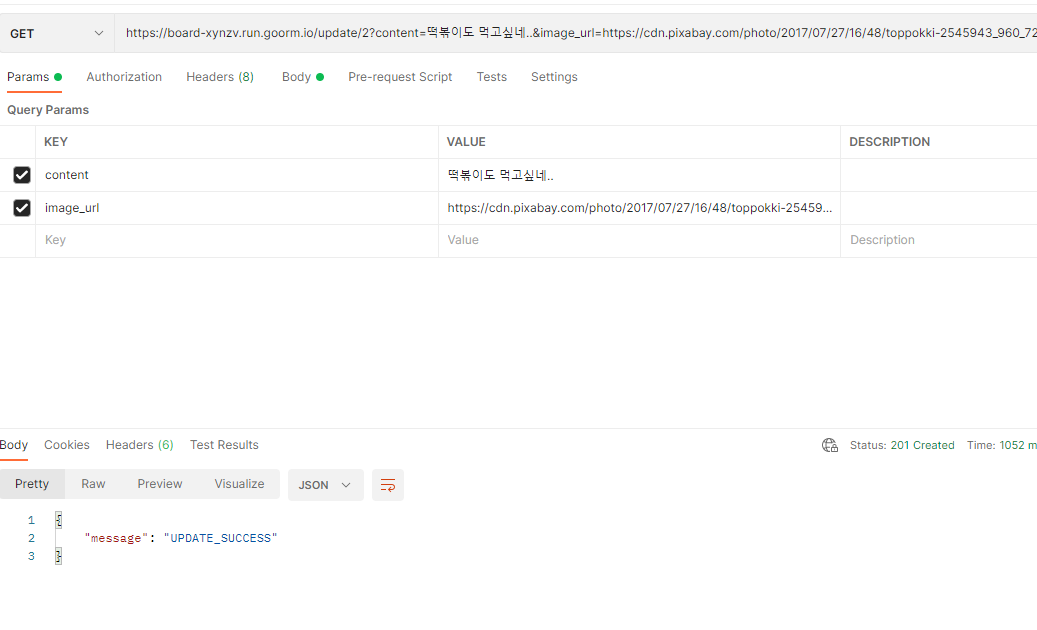Click the content key cell
The width and height of the screenshot is (1037, 630).
[237, 175]
